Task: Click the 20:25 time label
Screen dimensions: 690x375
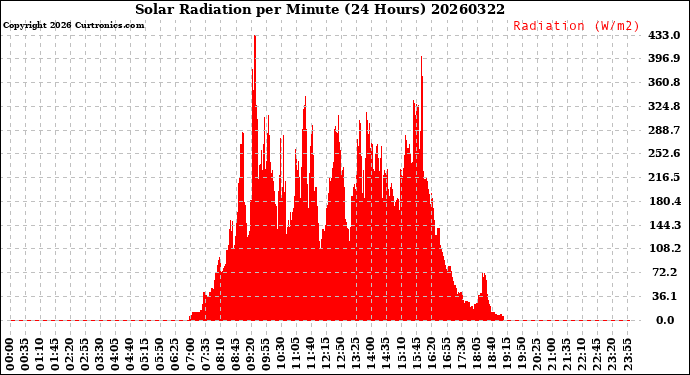Action: point(536,355)
